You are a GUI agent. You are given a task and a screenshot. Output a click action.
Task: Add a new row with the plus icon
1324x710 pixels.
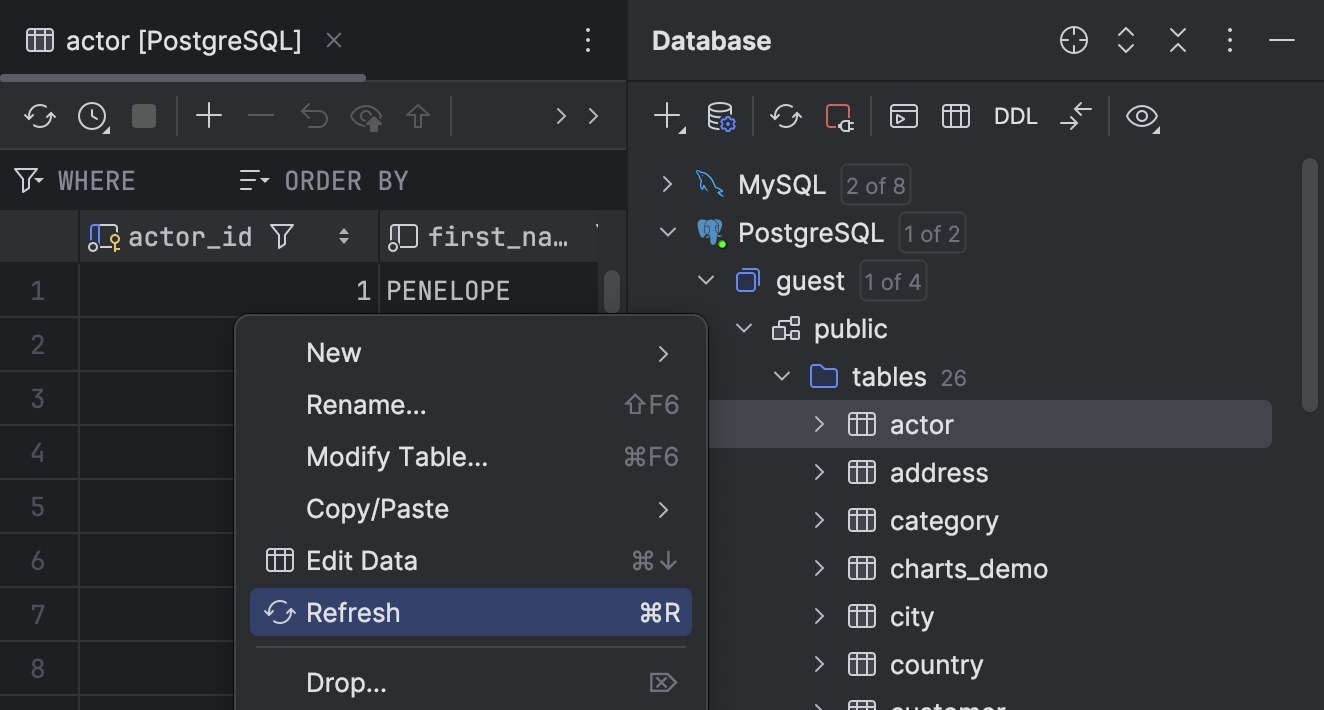tap(209, 116)
